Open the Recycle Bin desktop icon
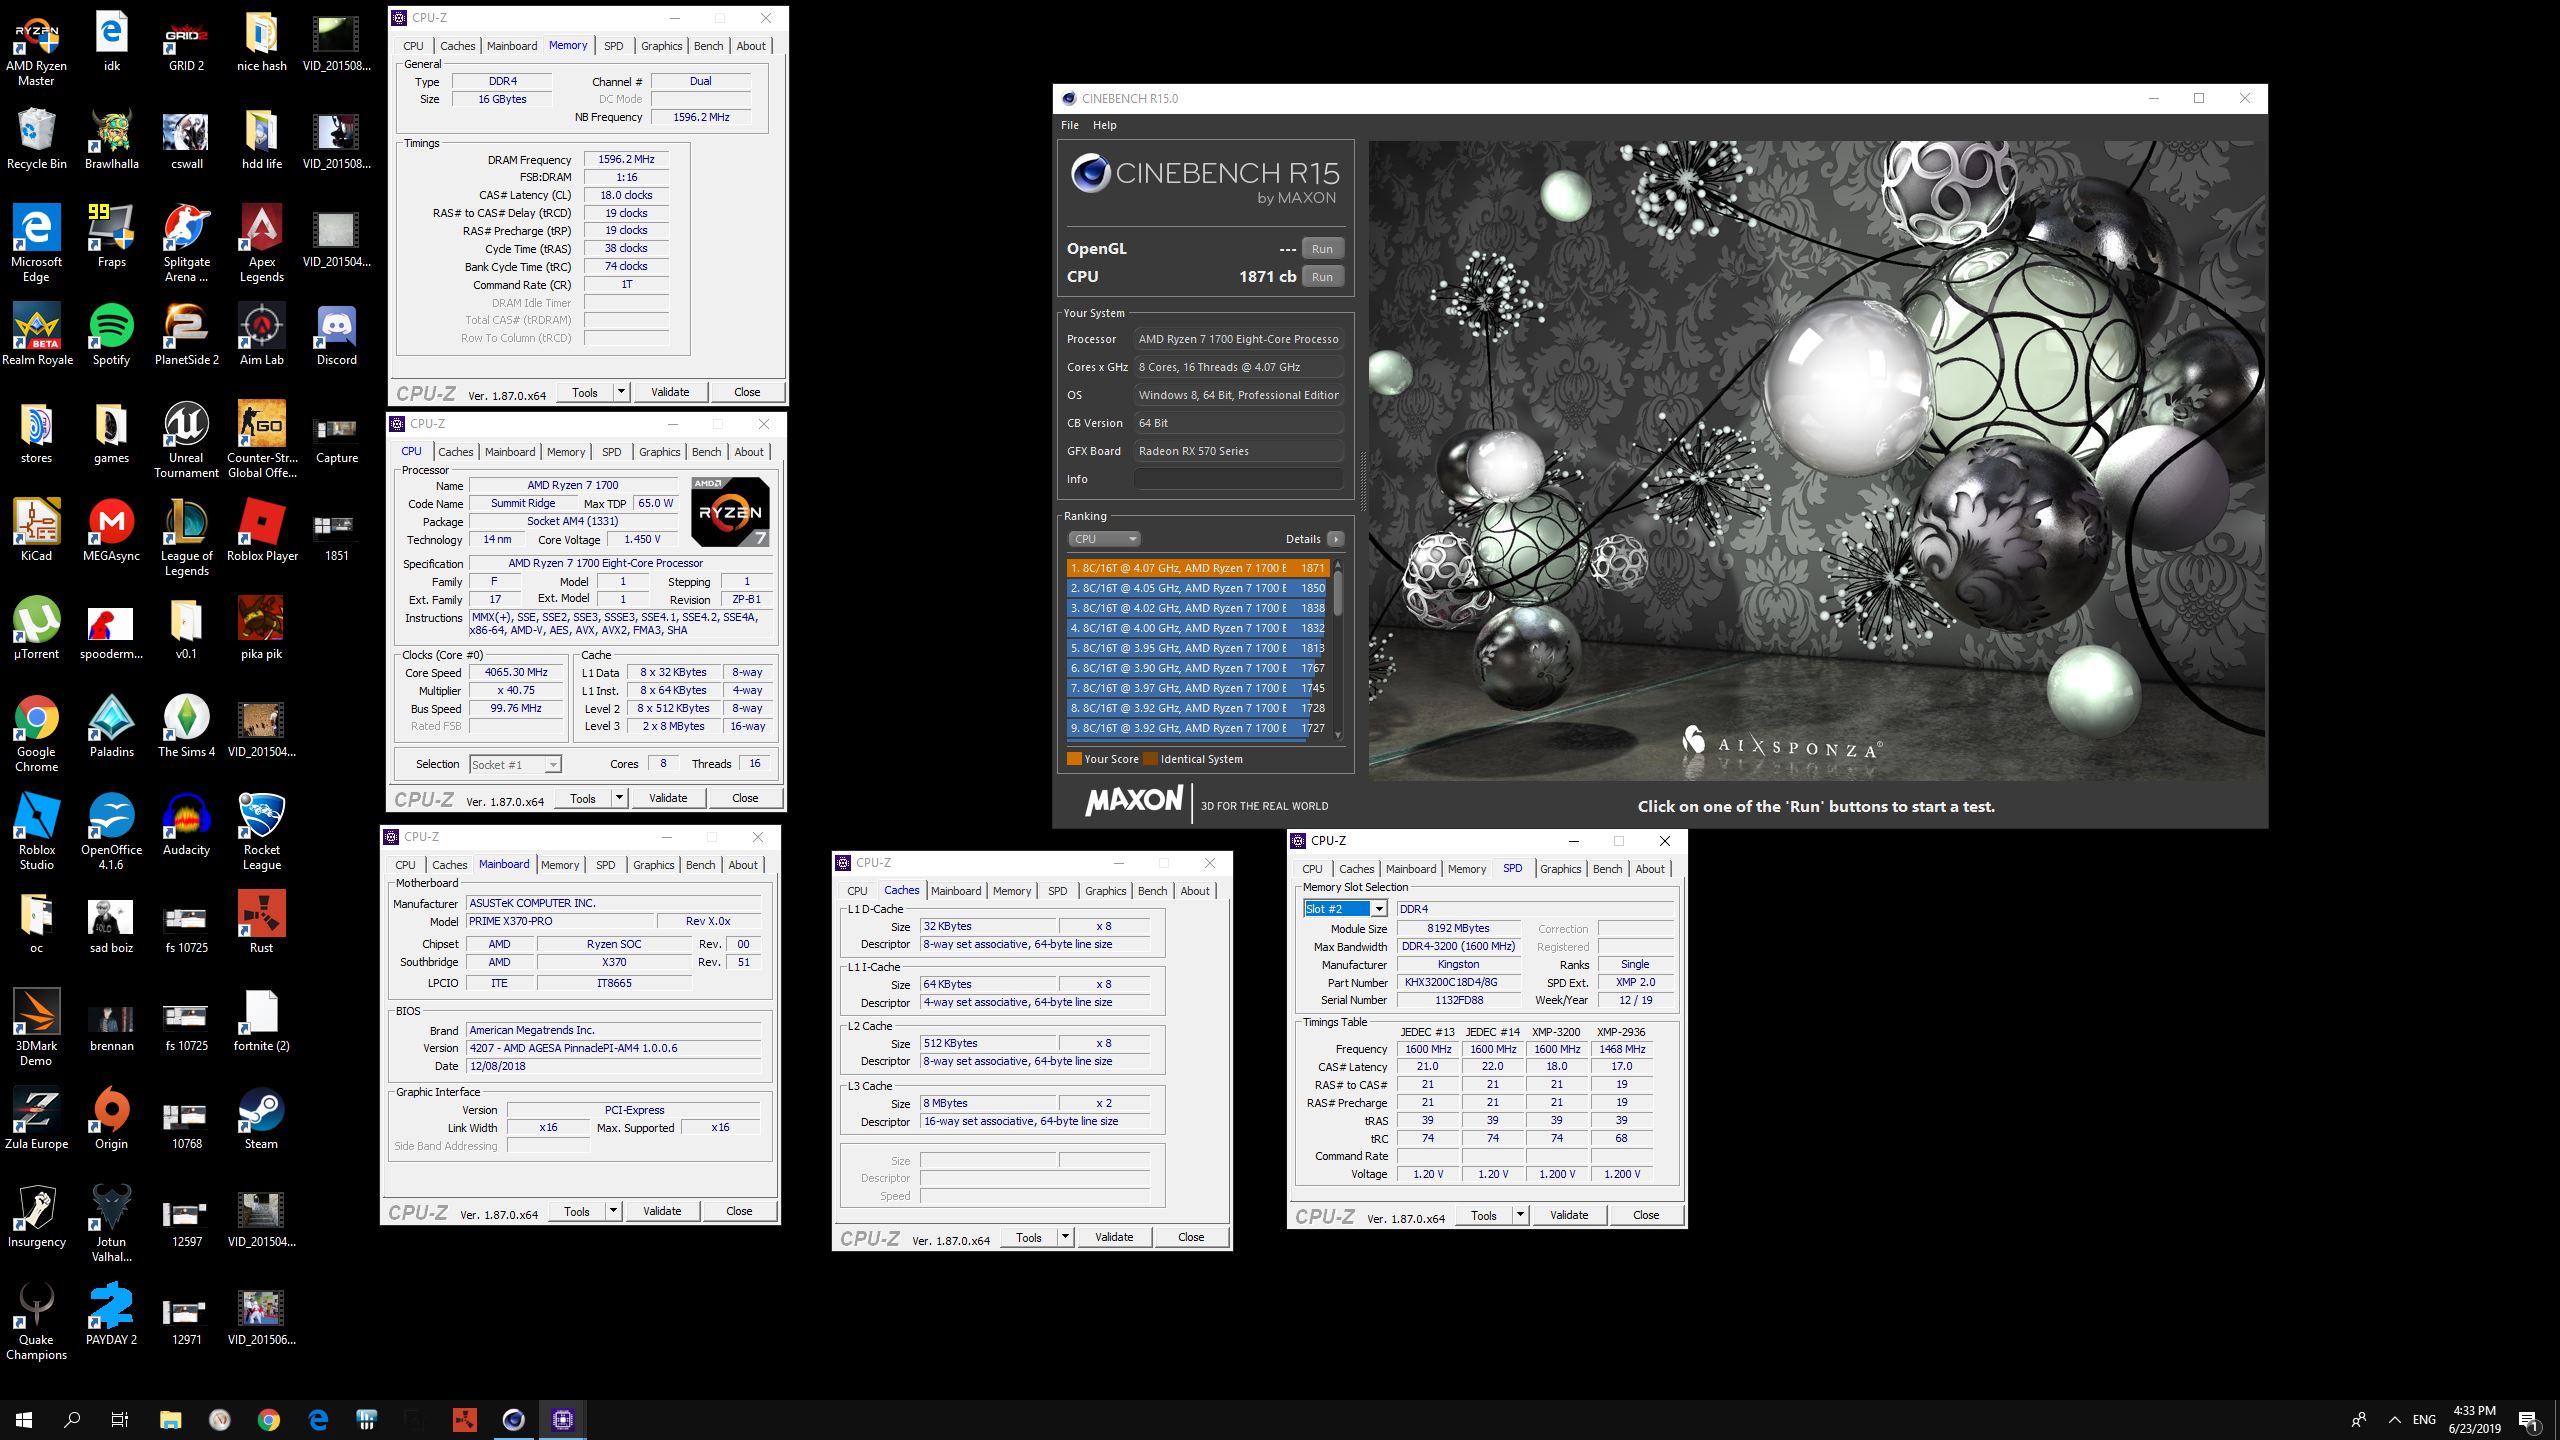Screen dimensions: 2560x1440 pyautogui.click(x=37, y=140)
